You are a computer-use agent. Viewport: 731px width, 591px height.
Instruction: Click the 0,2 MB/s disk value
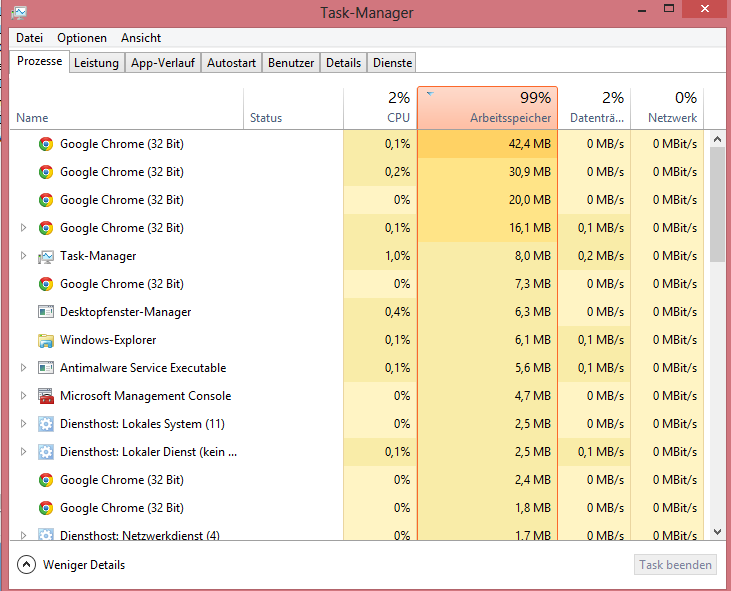[x=601, y=256]
